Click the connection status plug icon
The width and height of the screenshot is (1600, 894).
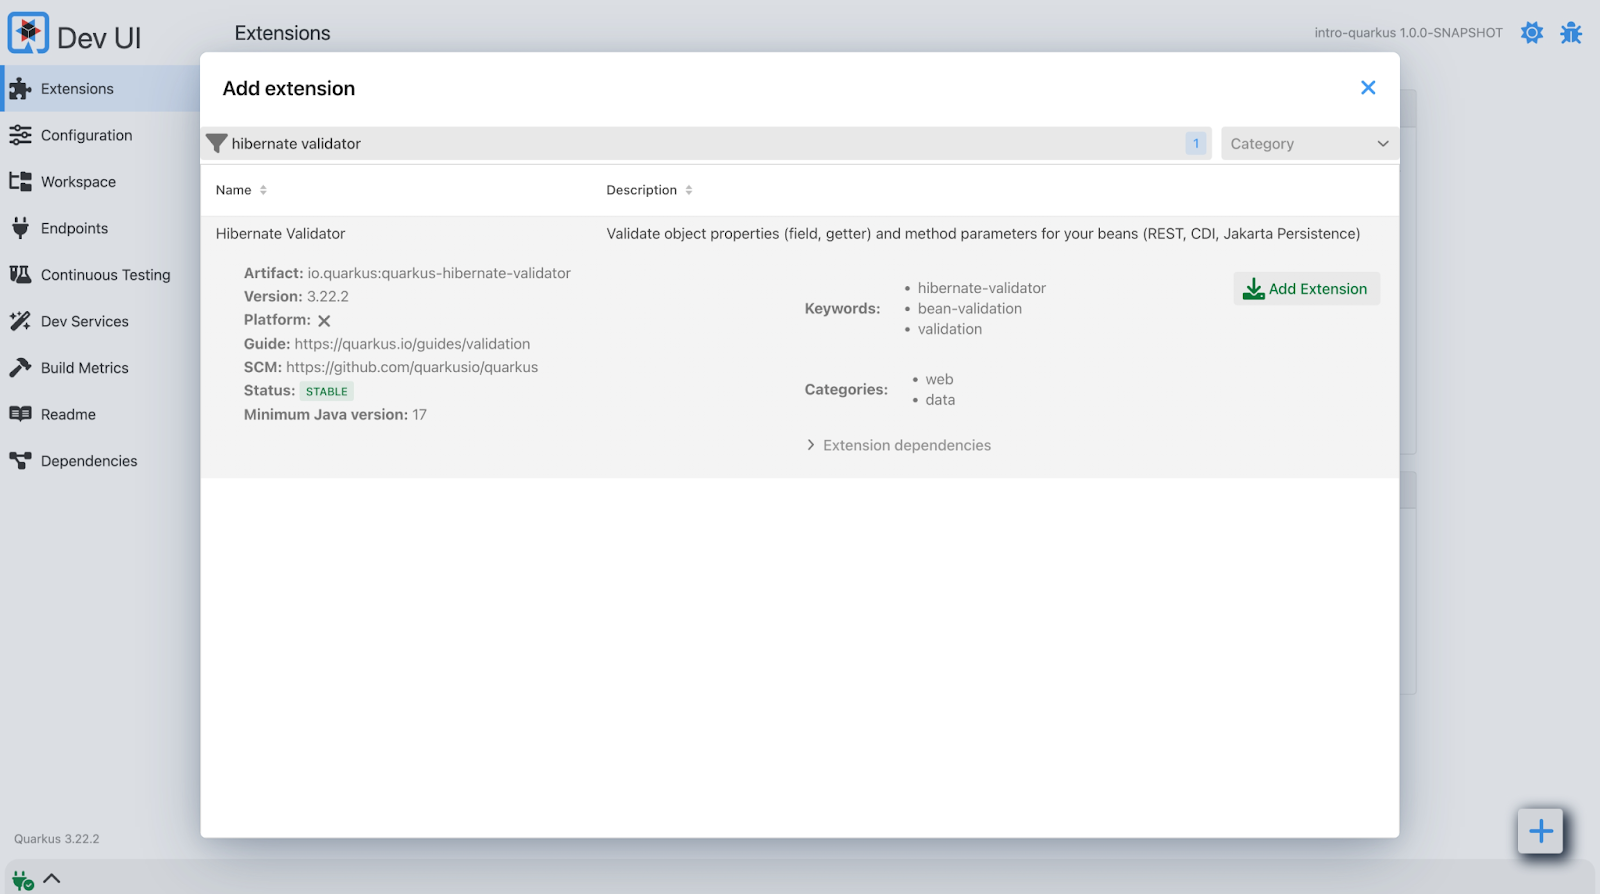pos(22,880)
